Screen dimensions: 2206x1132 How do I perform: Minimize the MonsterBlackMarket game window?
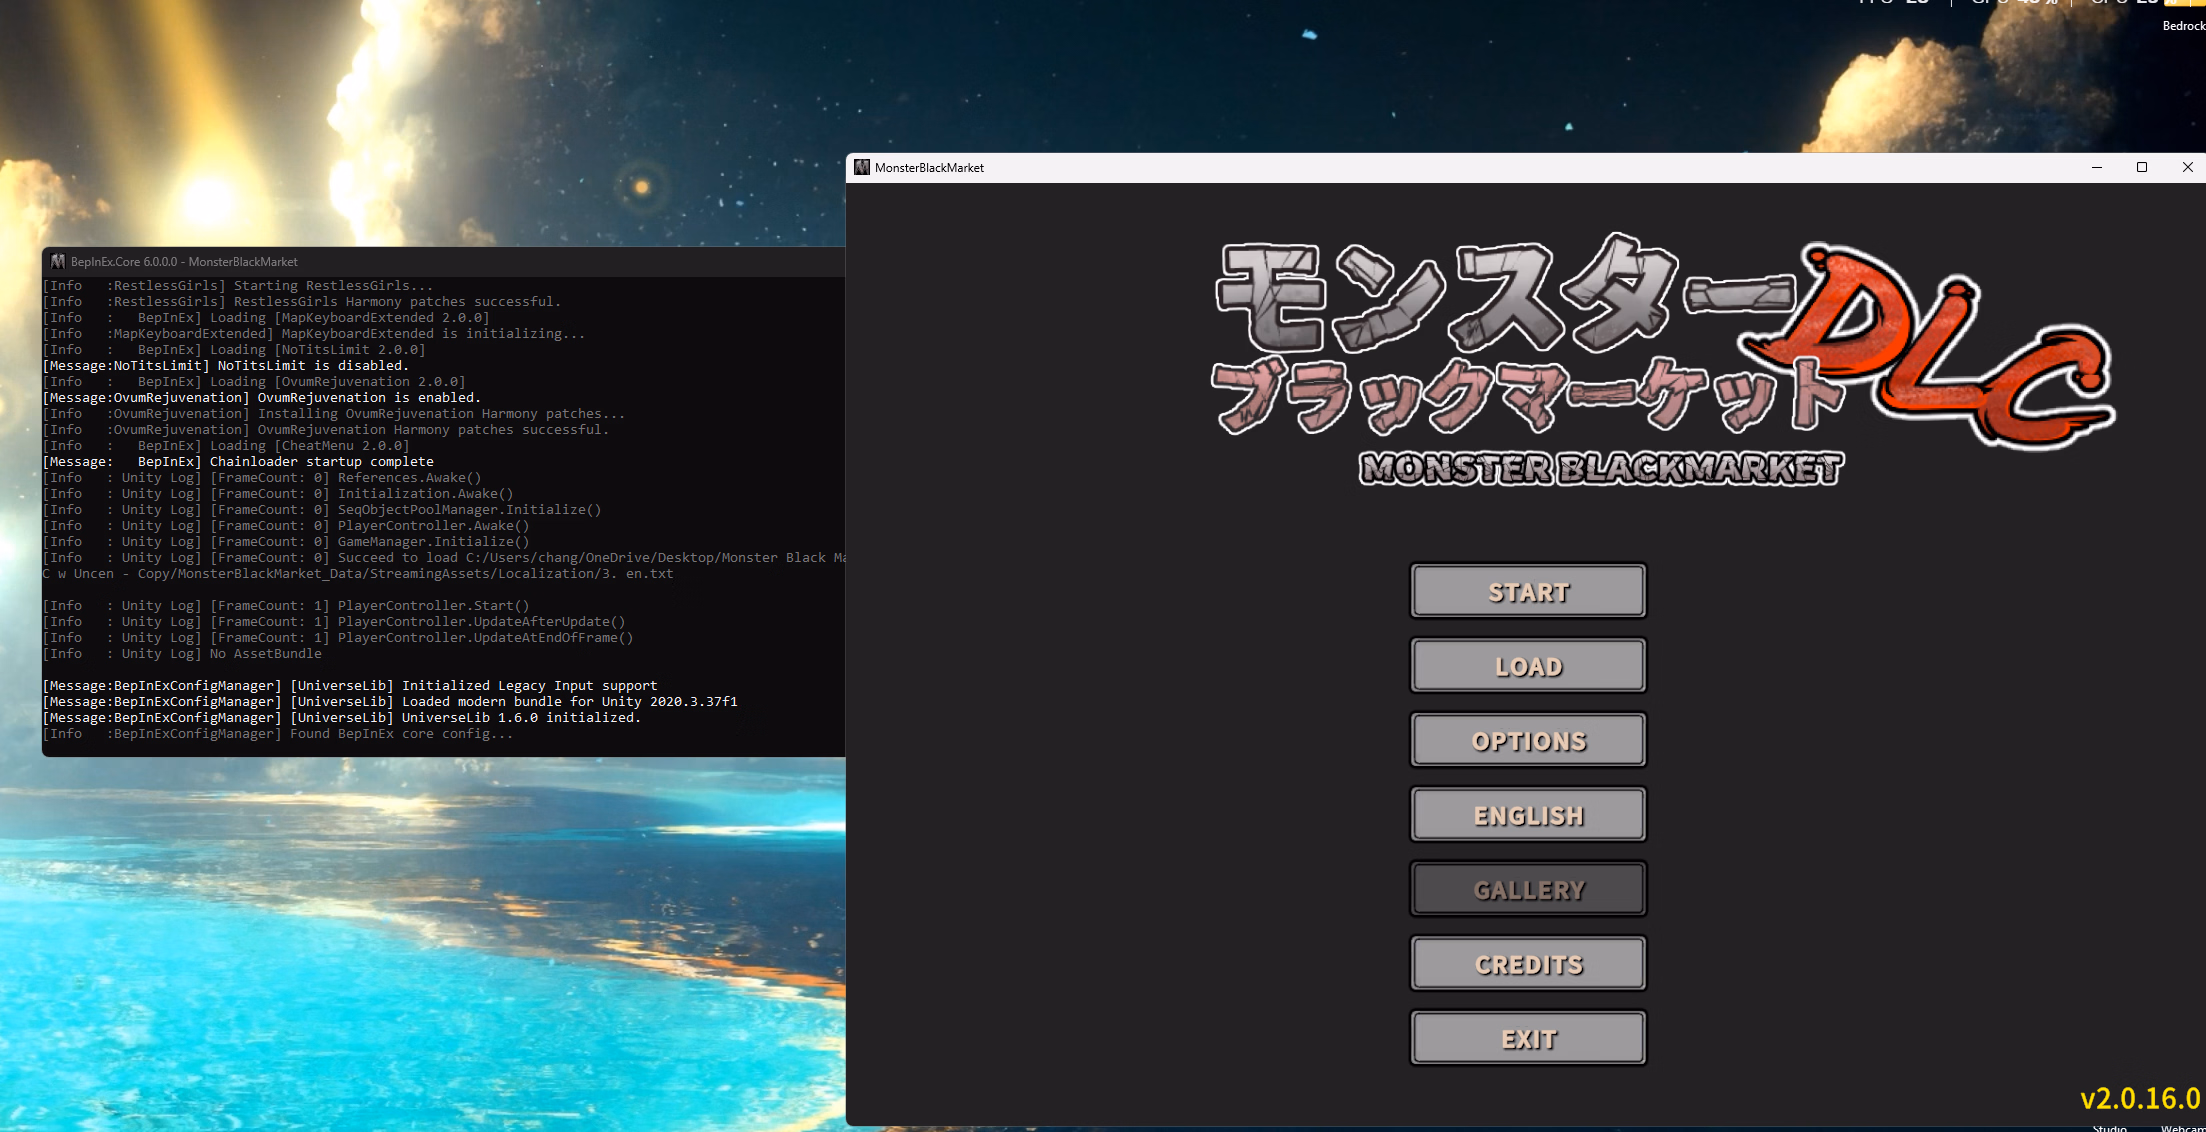pos(2096,167)
